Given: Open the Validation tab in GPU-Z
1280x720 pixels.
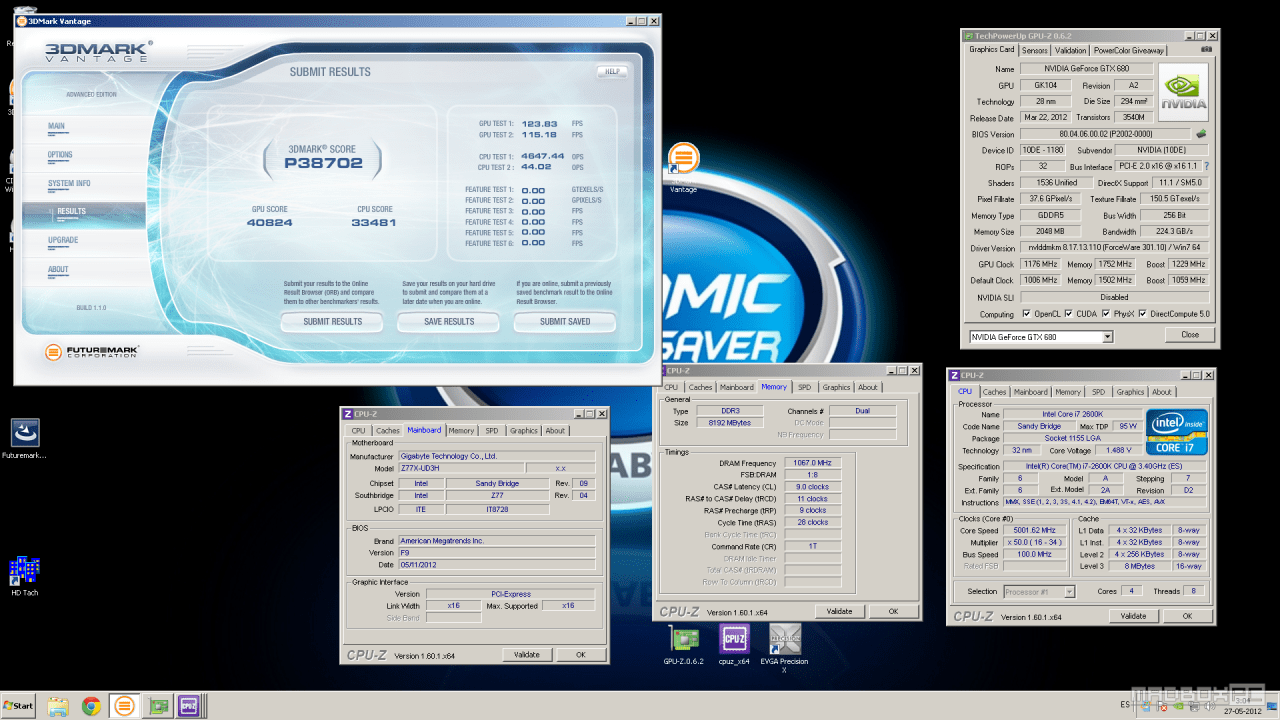Looking at the screenshot, I should tap(1070, 50).
